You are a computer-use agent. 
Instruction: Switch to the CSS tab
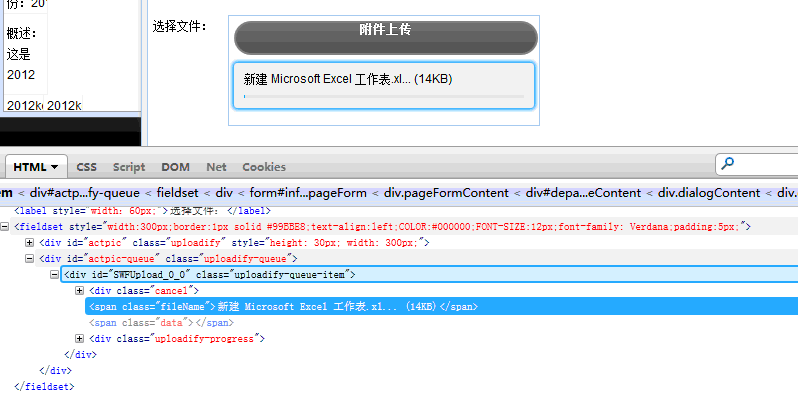click(x=87, y=167)
